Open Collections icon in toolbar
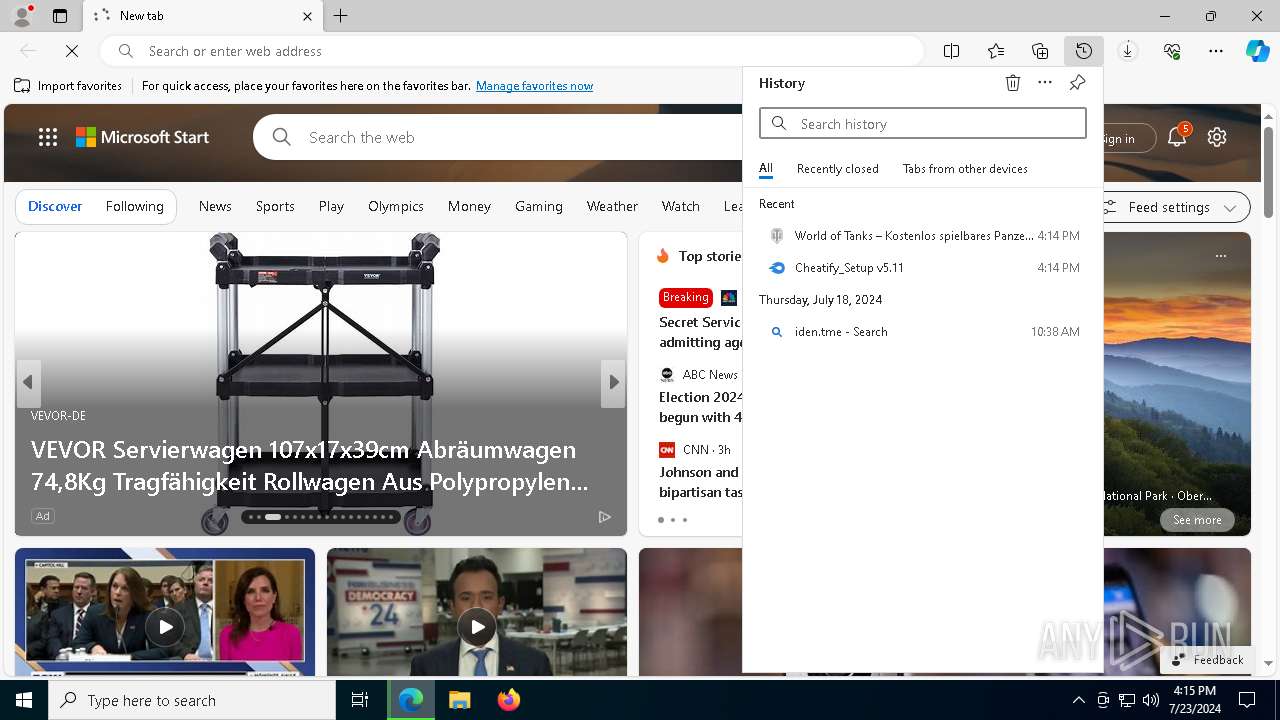 1040,51
